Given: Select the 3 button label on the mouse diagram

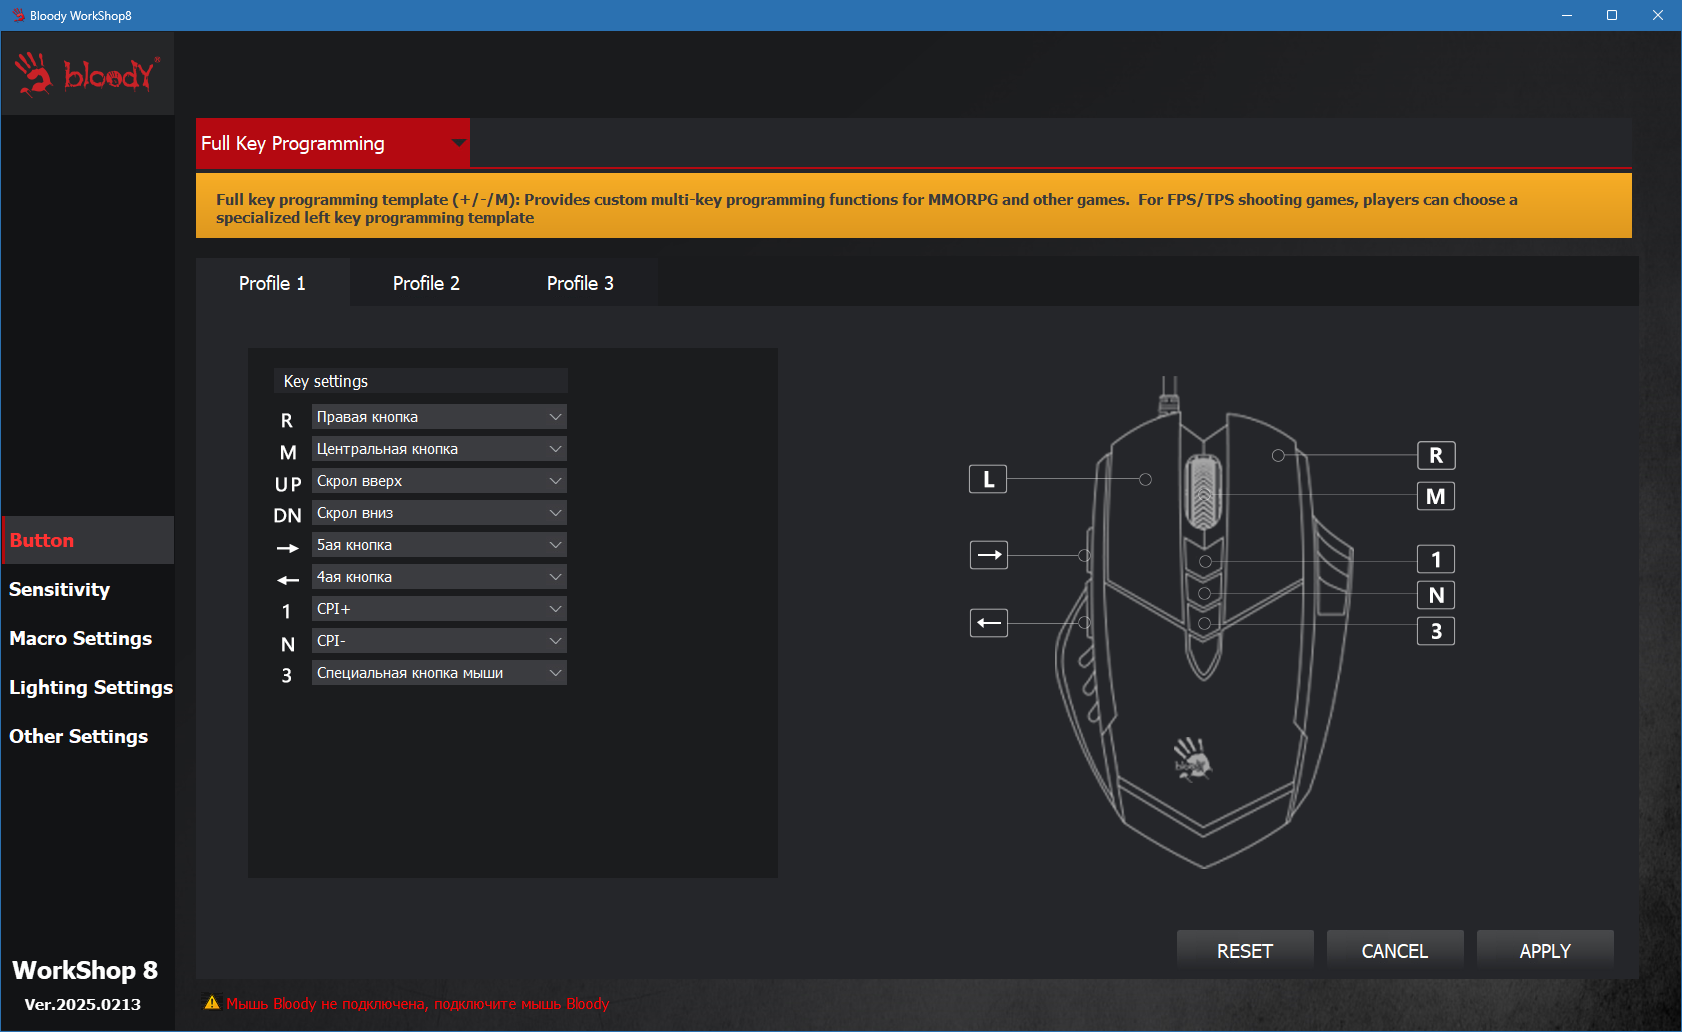Looking at the screenshot, I should coord(1436,631).
